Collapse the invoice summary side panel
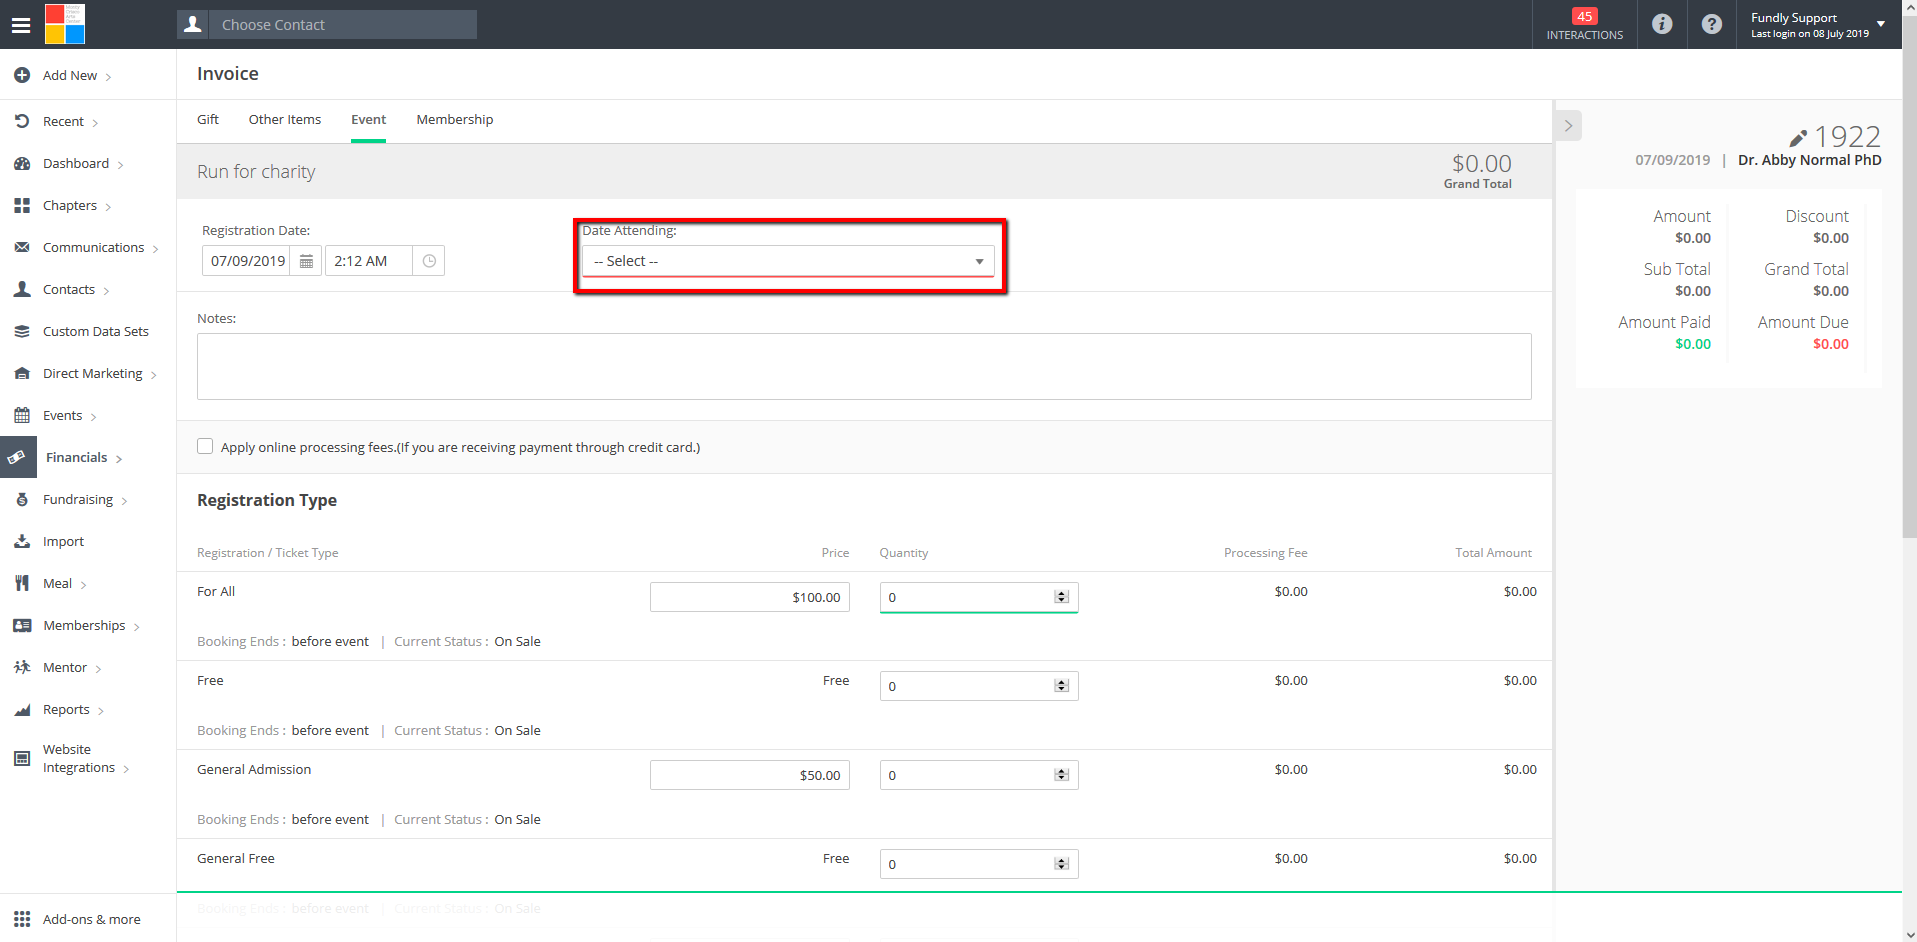Image resolution: width=1917 pixels, height=942 pixels. [1568, 126]
